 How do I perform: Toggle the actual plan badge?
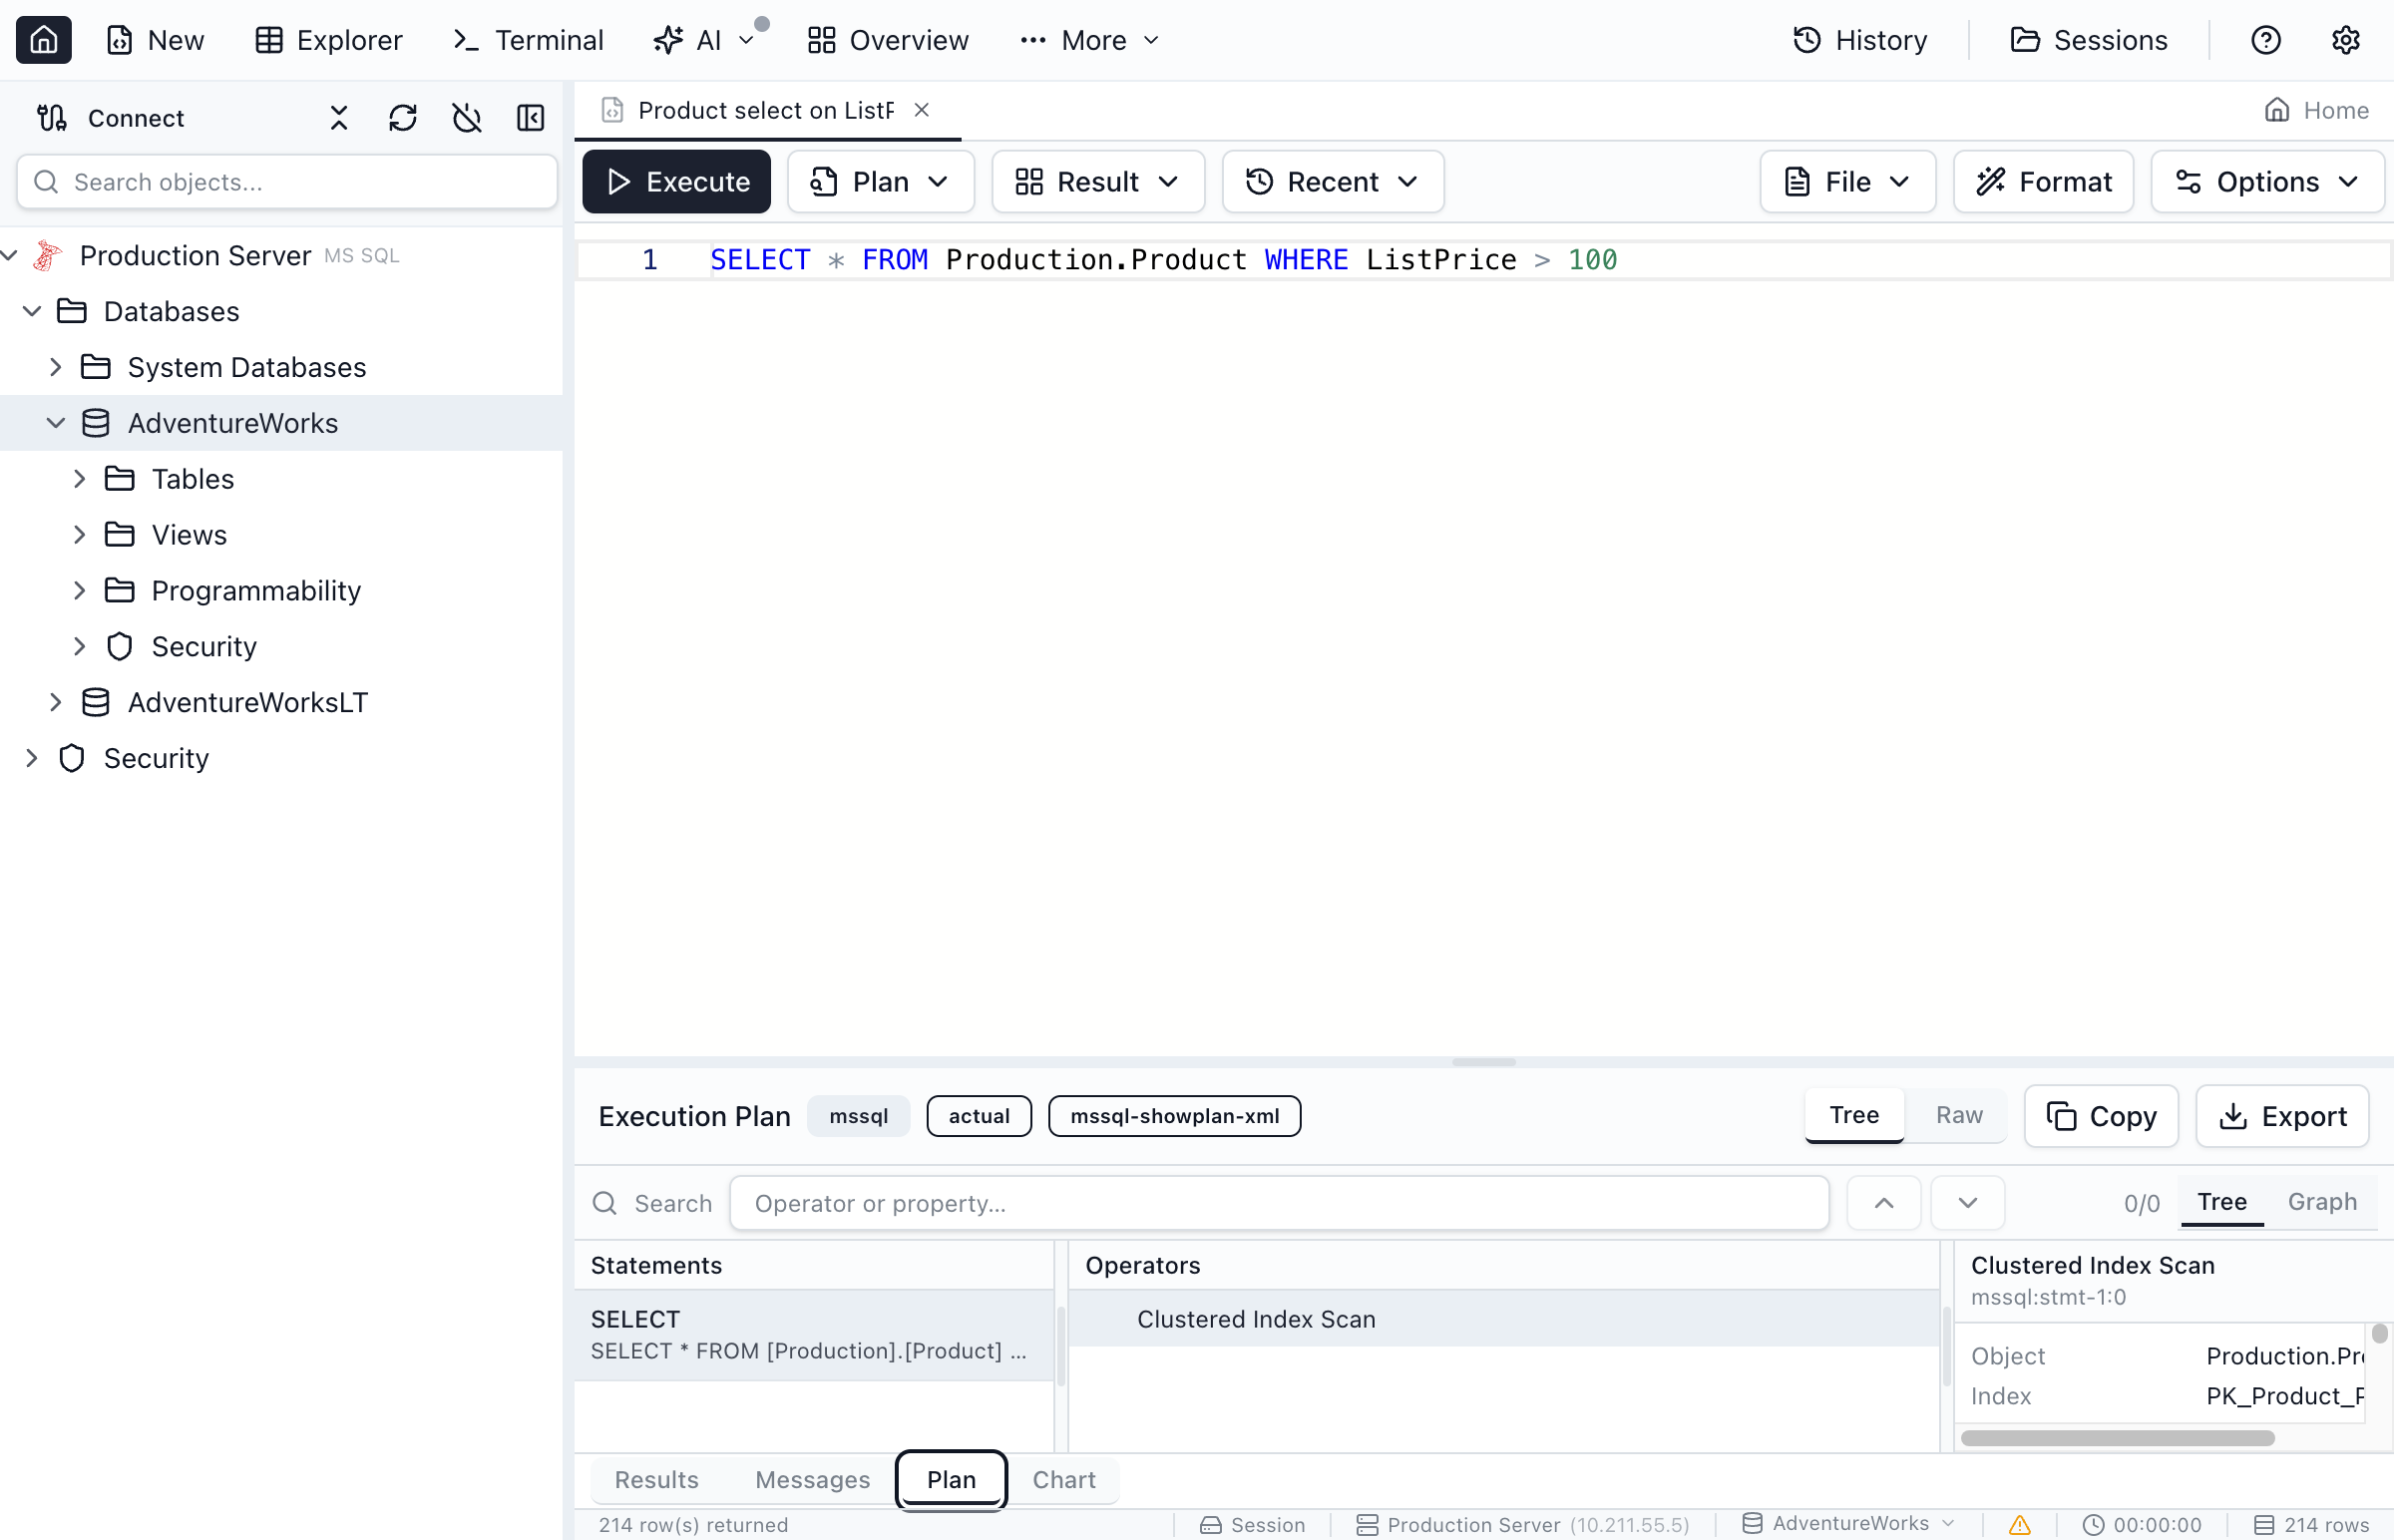(x=978, y=1116)
